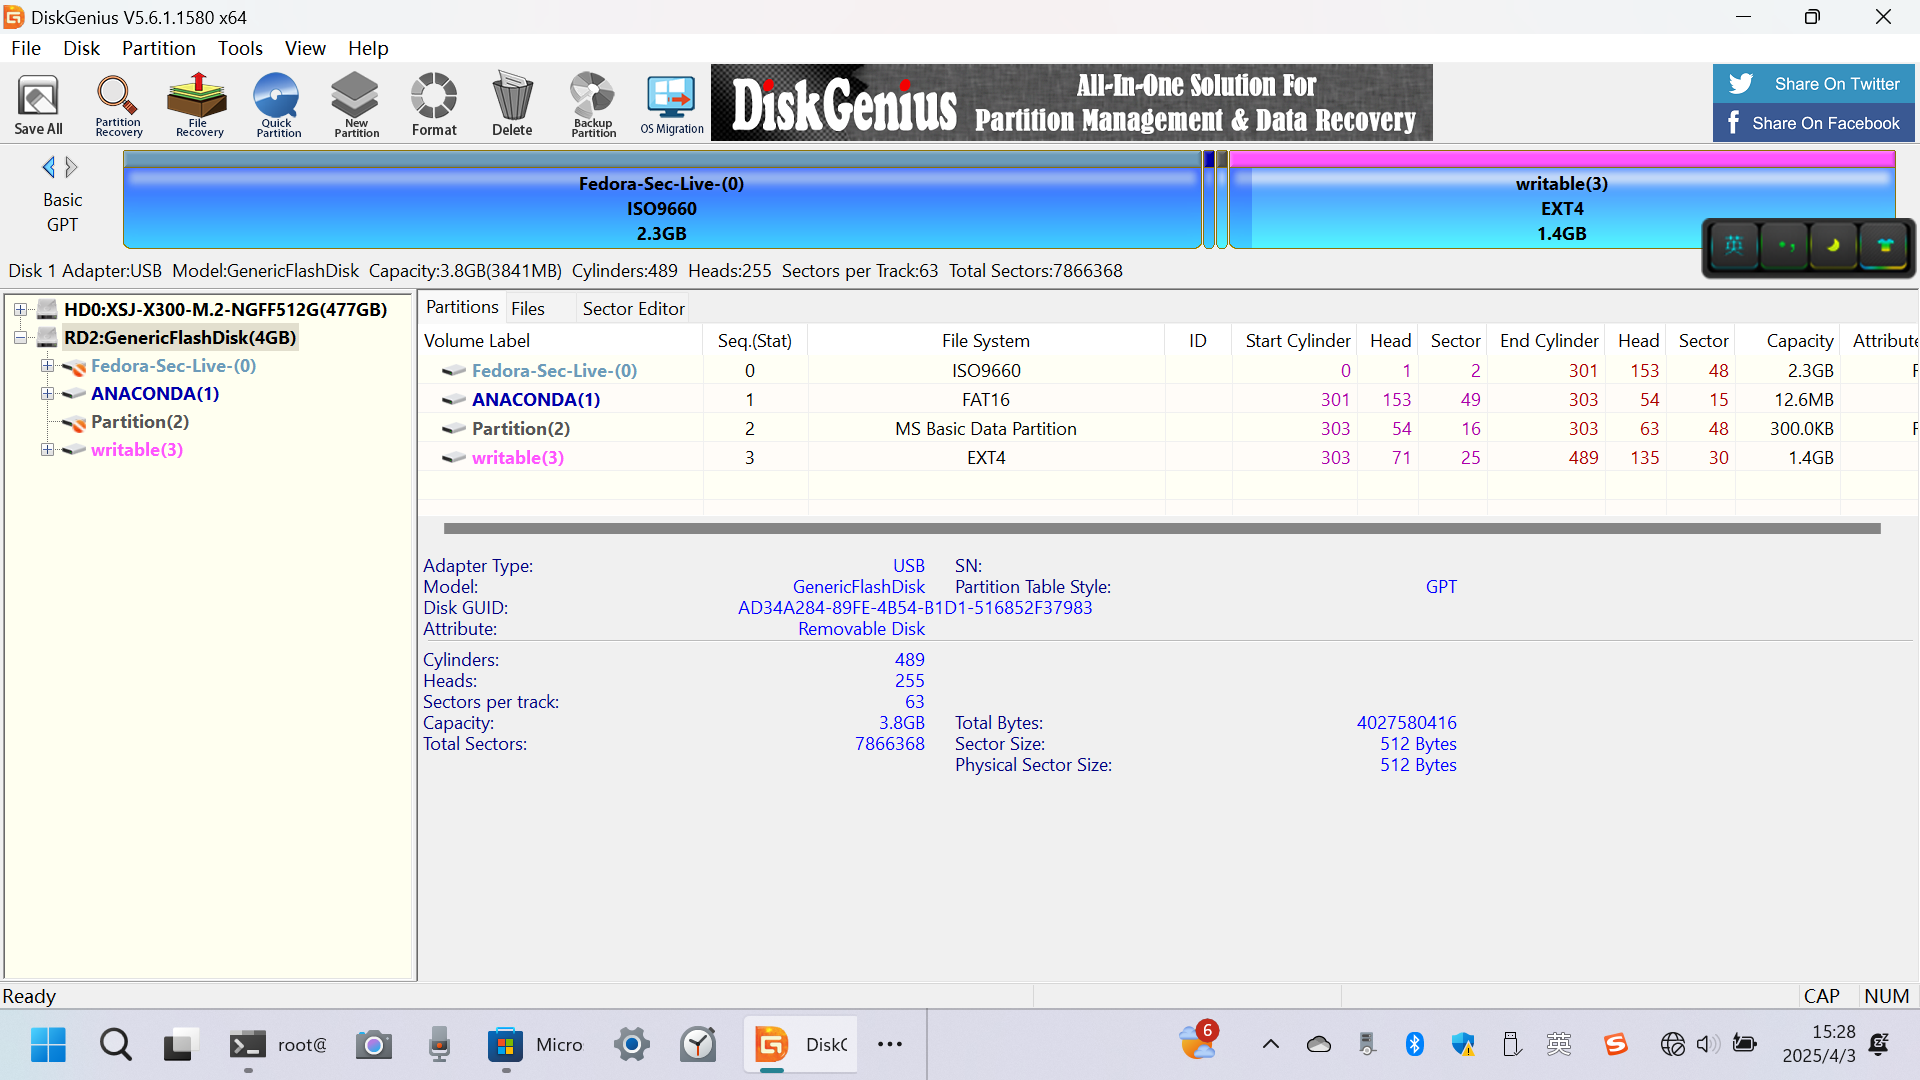Create a New Partition via toolbar
Viewport: 1920px width, 1080px height.
tap(356, 104)
